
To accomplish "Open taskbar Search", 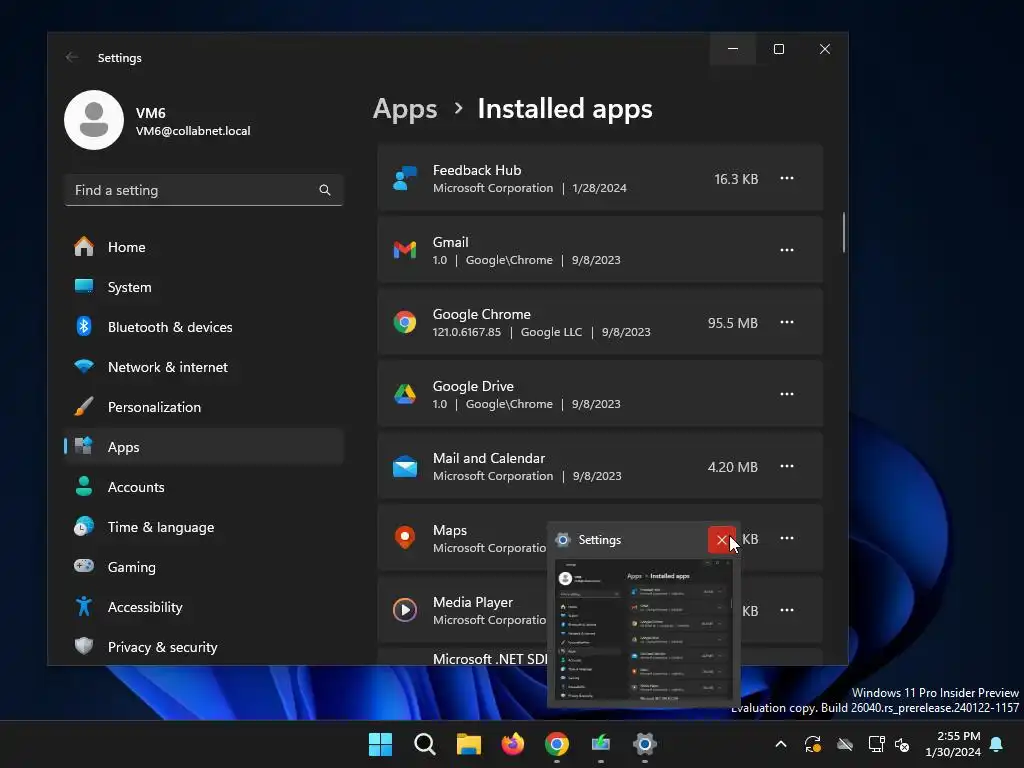I will click(424, 744).
